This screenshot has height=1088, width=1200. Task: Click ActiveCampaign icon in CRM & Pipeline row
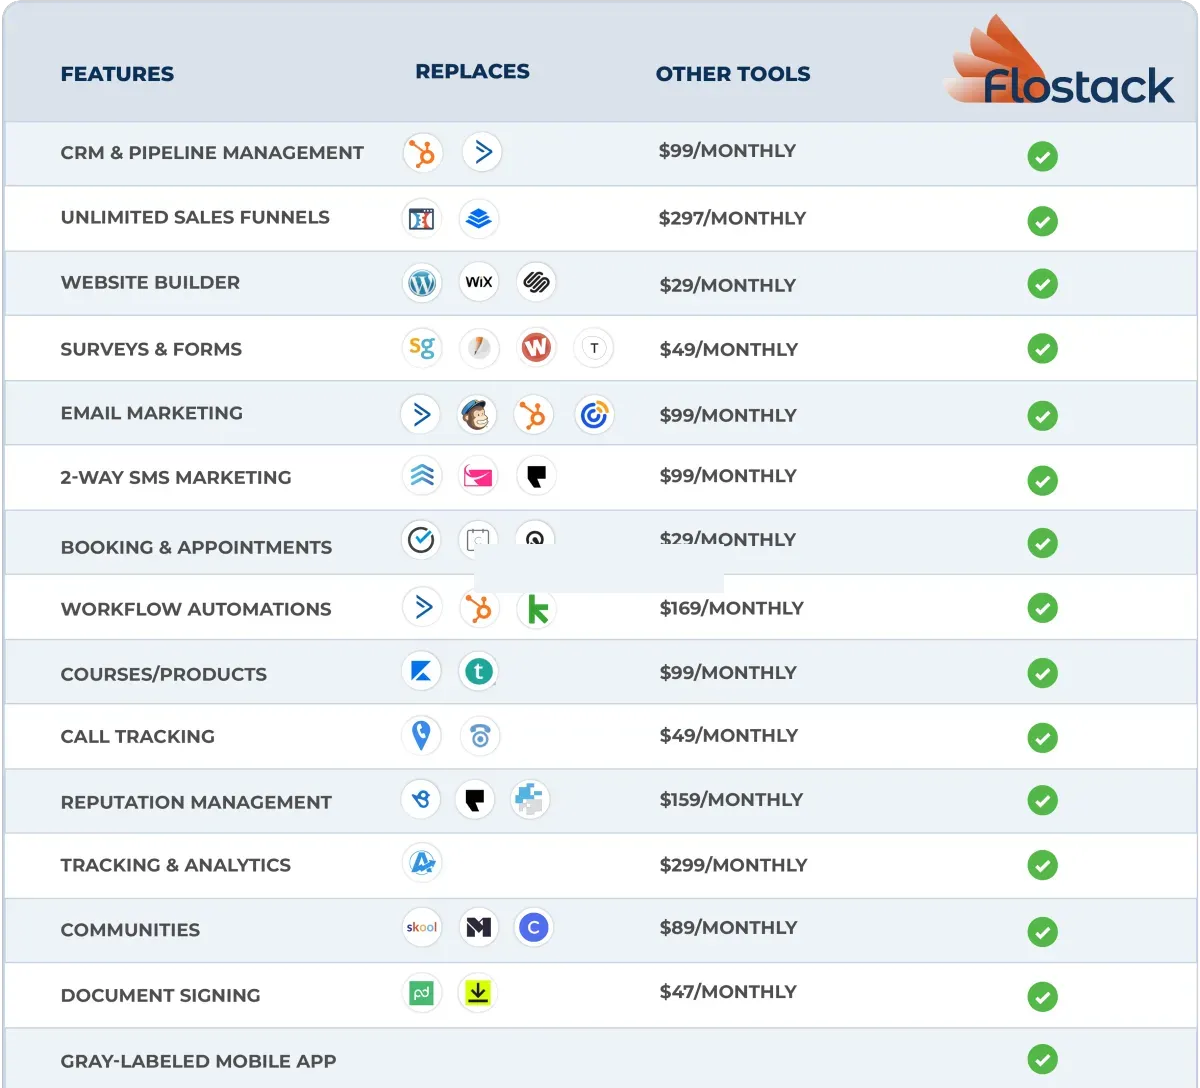point(482,152)
